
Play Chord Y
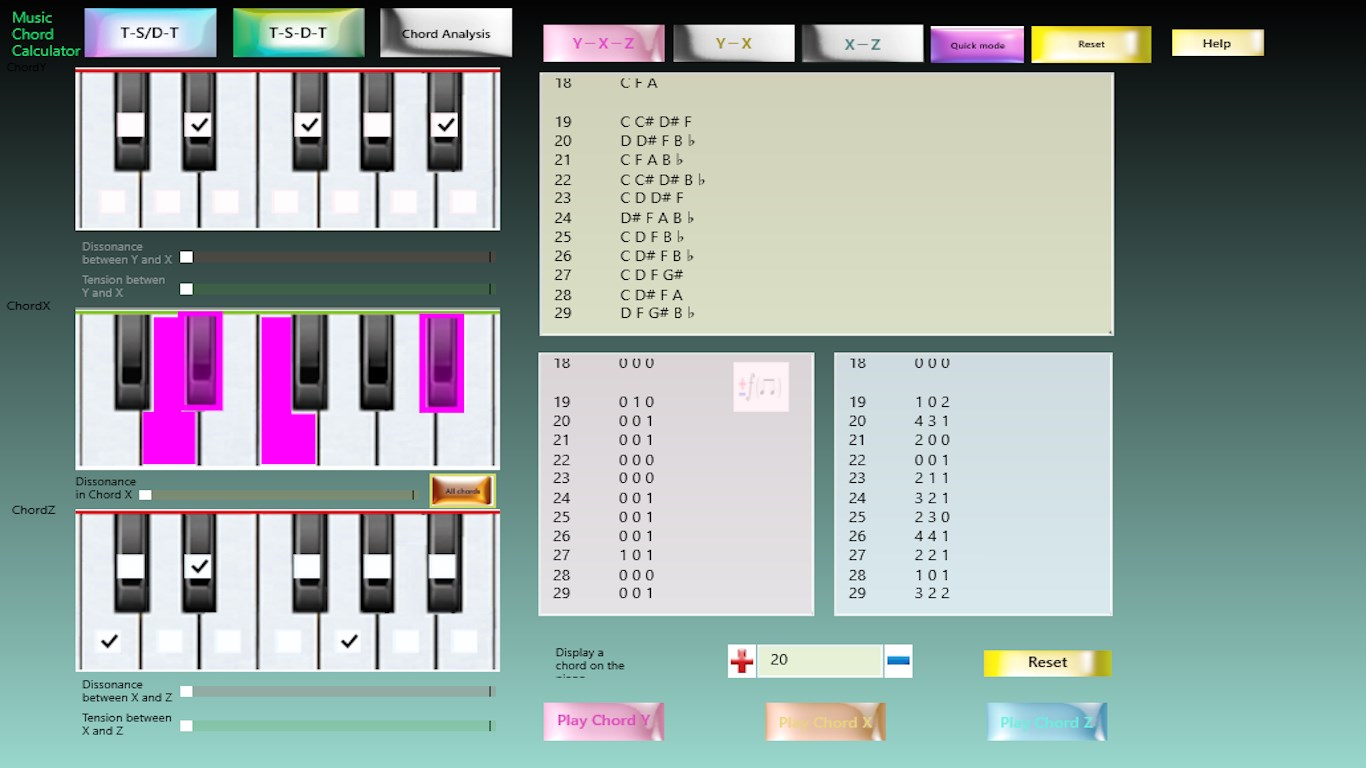604,721
